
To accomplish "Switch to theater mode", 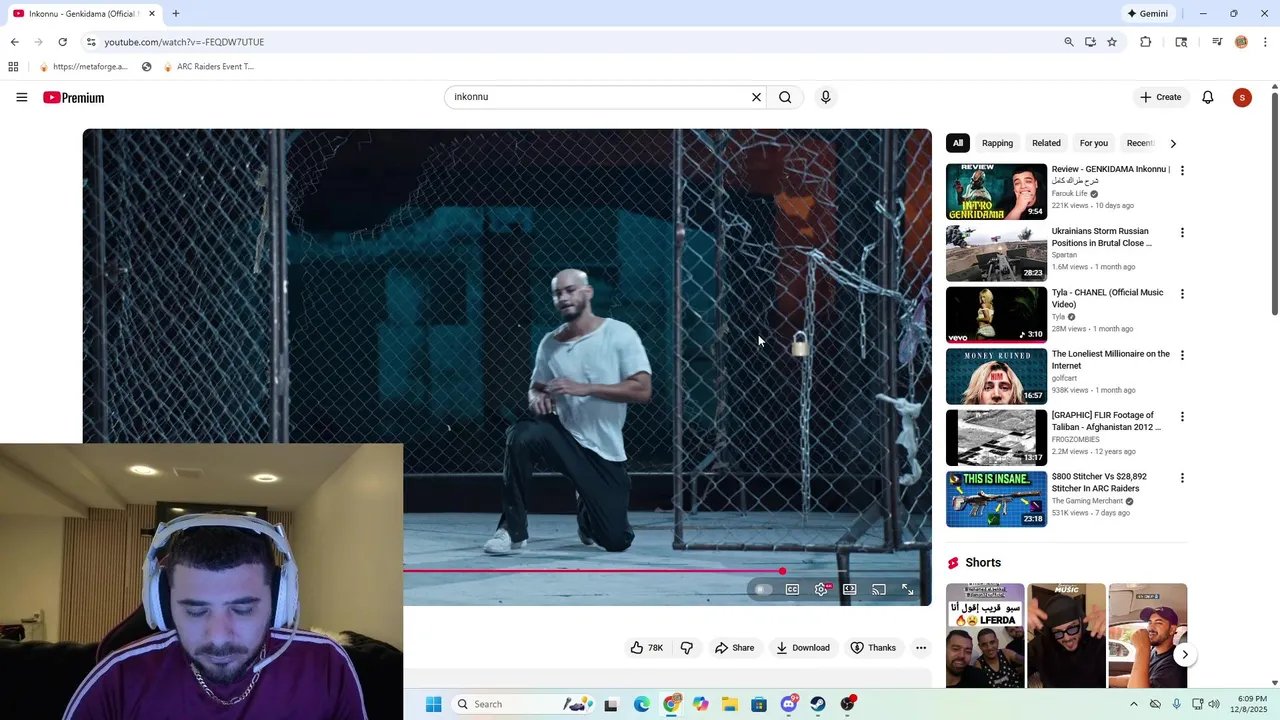I will click(x=849, y=589).
